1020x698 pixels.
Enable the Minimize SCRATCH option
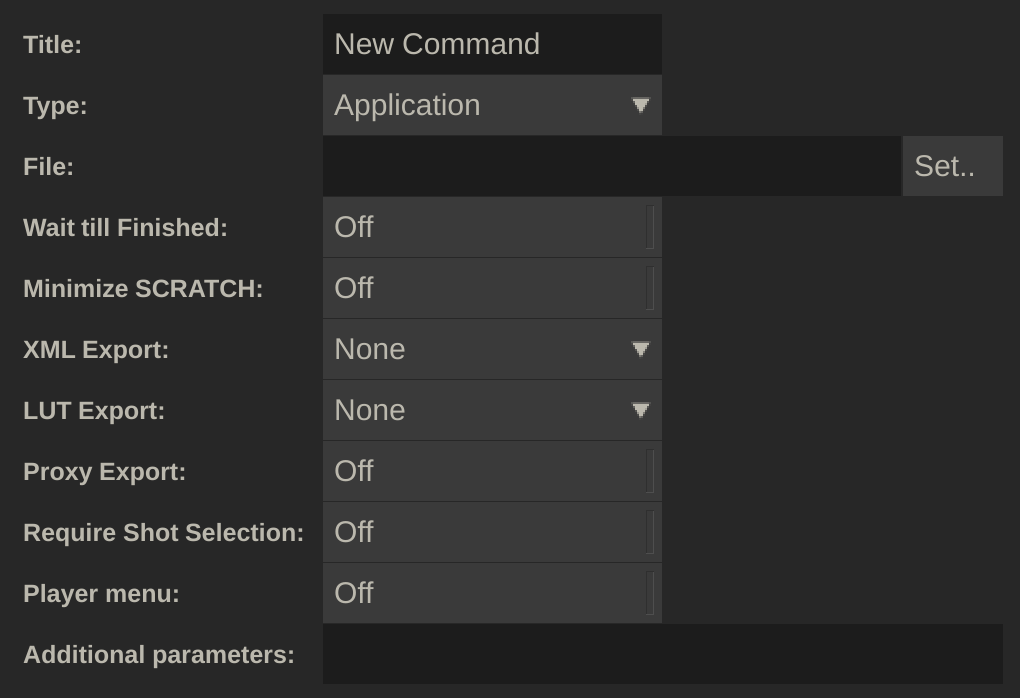[x=492, y=288]
